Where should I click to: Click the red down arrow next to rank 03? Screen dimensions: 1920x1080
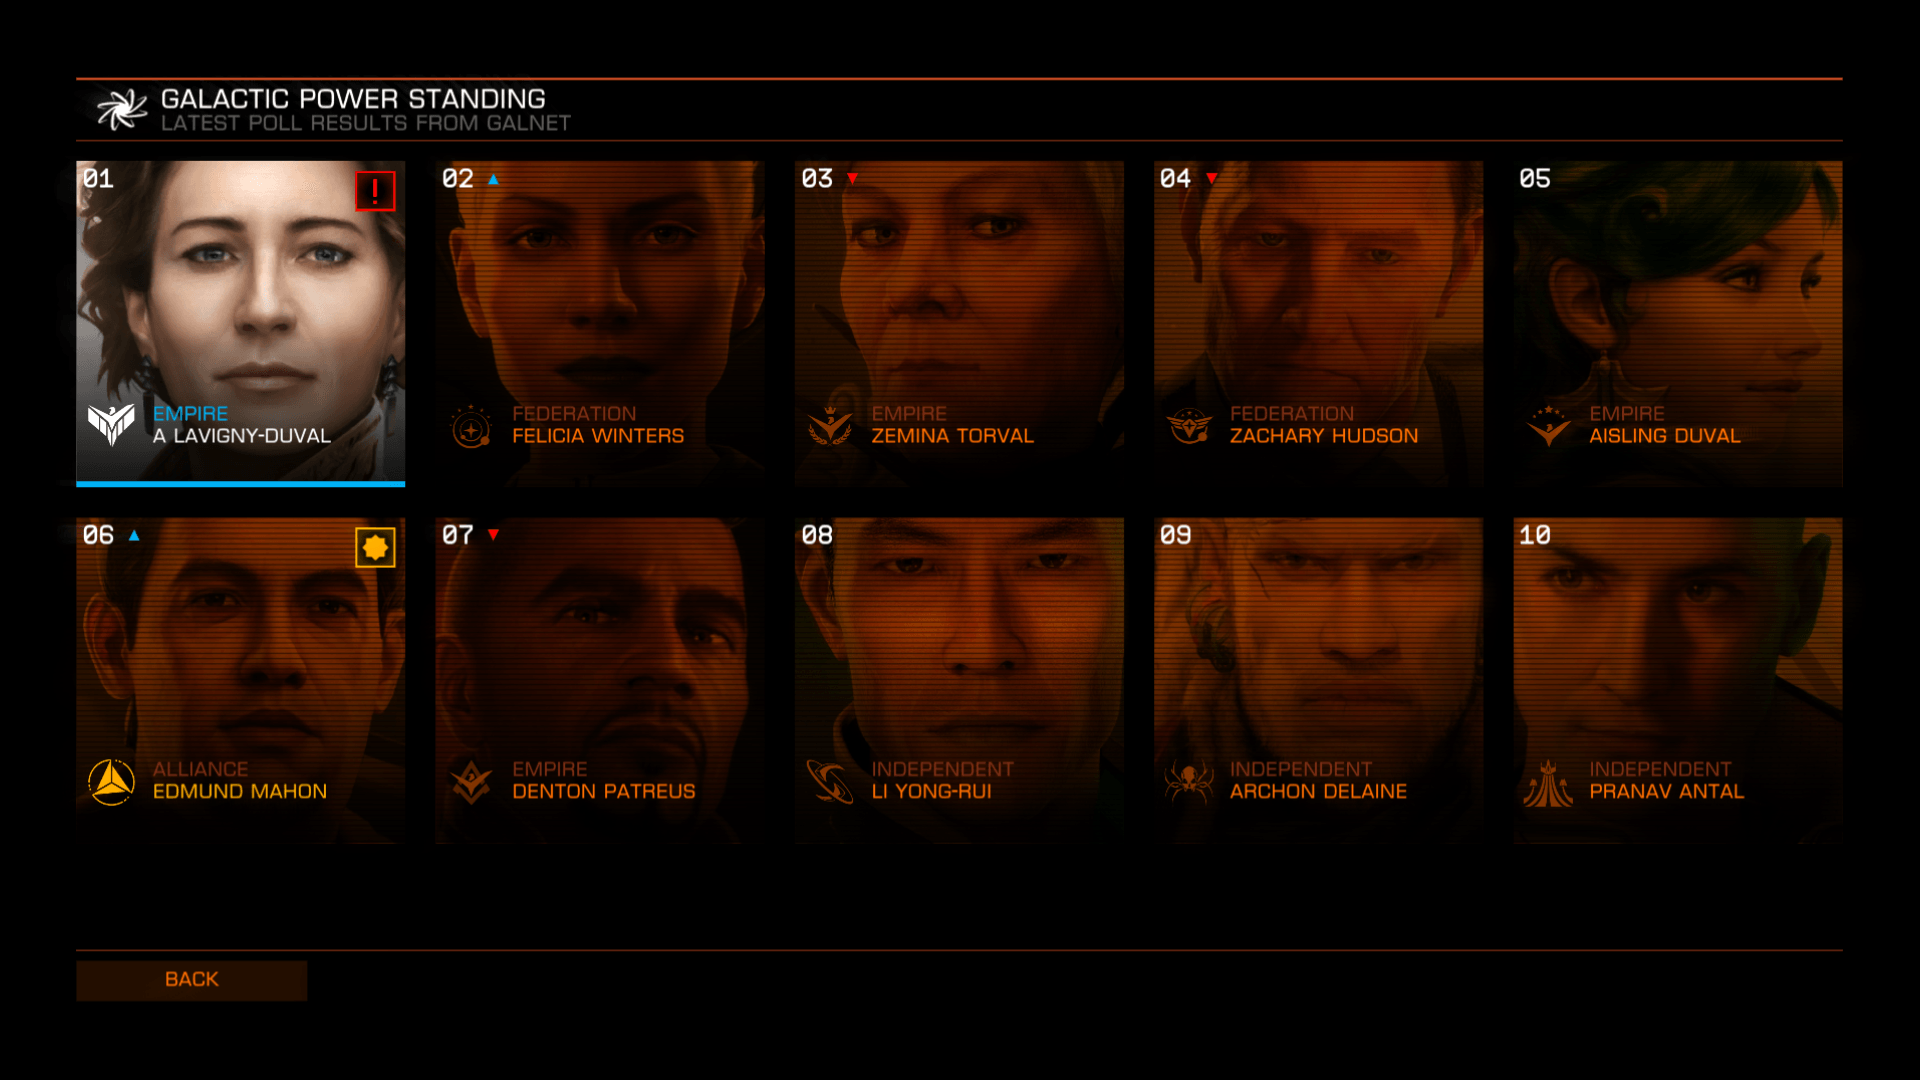click(x=852, y=179)
